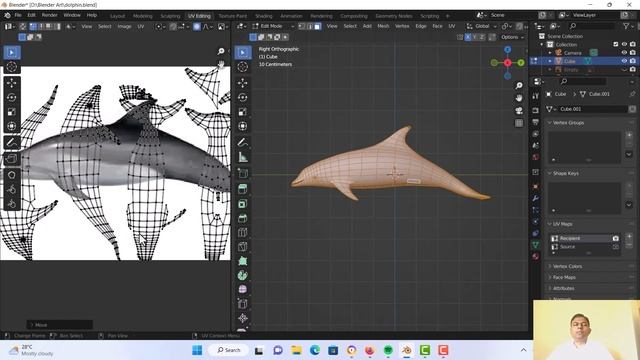The height and width of the screenshot is (360, 640).
Task: Click the Windows taskbar Search box
Action: pos(229,350)
